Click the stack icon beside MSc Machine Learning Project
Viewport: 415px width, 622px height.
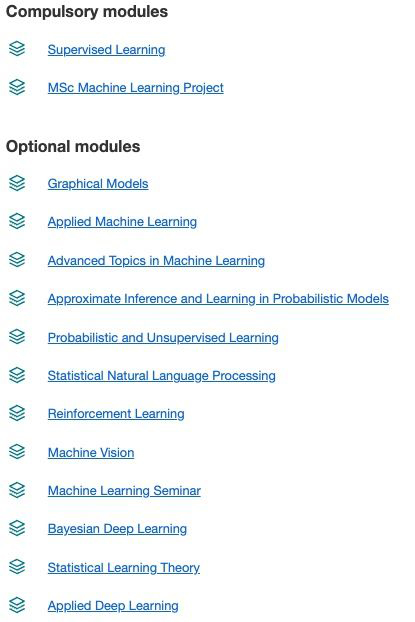click(17, 87)
